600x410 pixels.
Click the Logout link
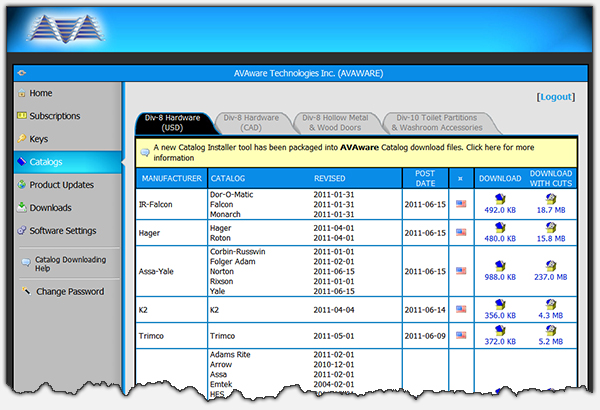coord(557,97)
